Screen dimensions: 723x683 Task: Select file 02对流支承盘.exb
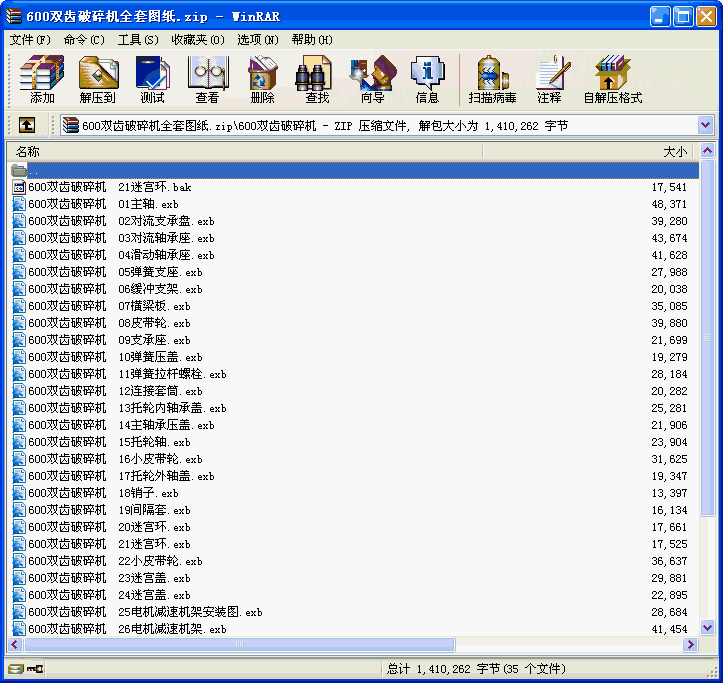pyautogui.click(x=121, y=221)
